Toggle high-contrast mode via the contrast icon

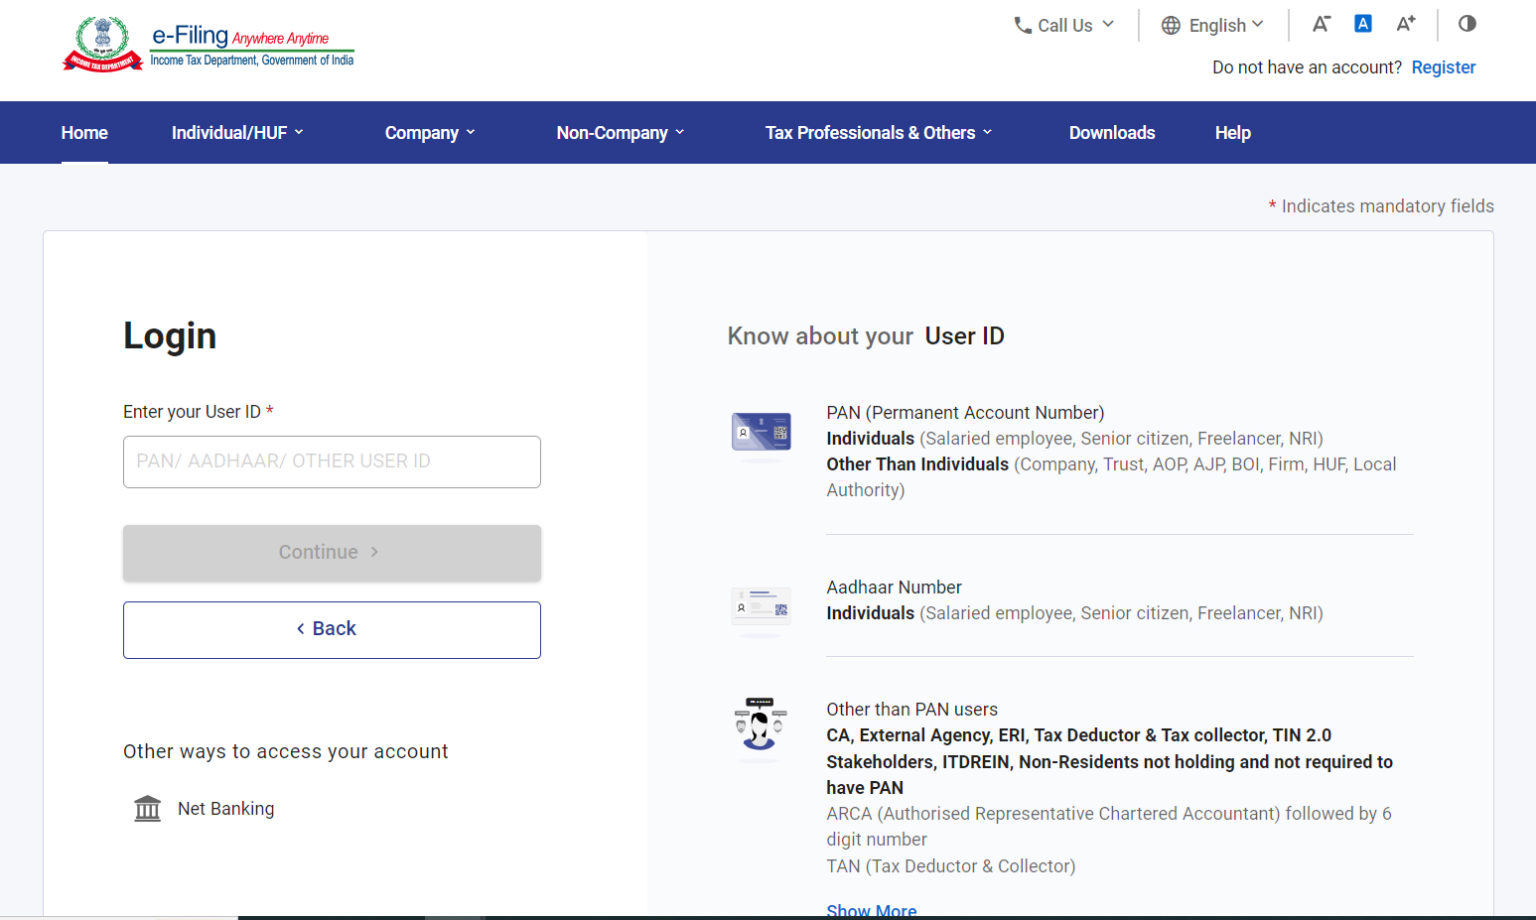(1466, 23)
